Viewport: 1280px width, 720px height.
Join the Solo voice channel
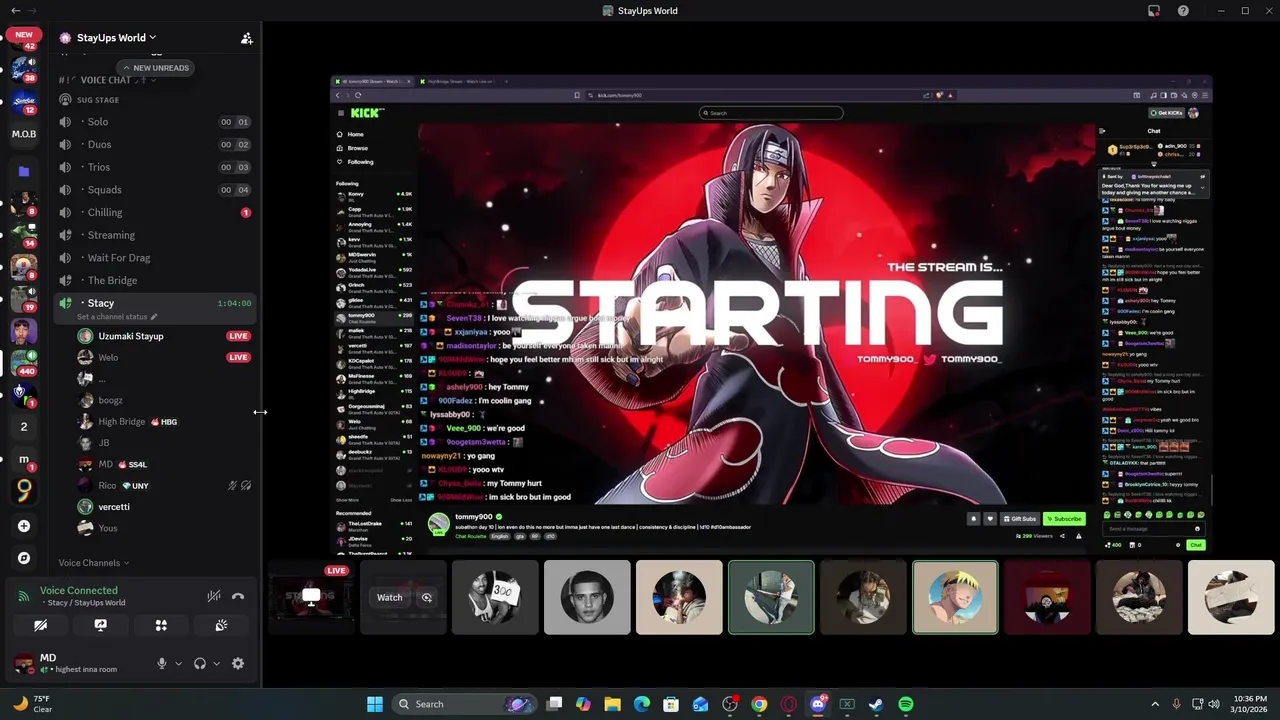(x=155, y=122)
